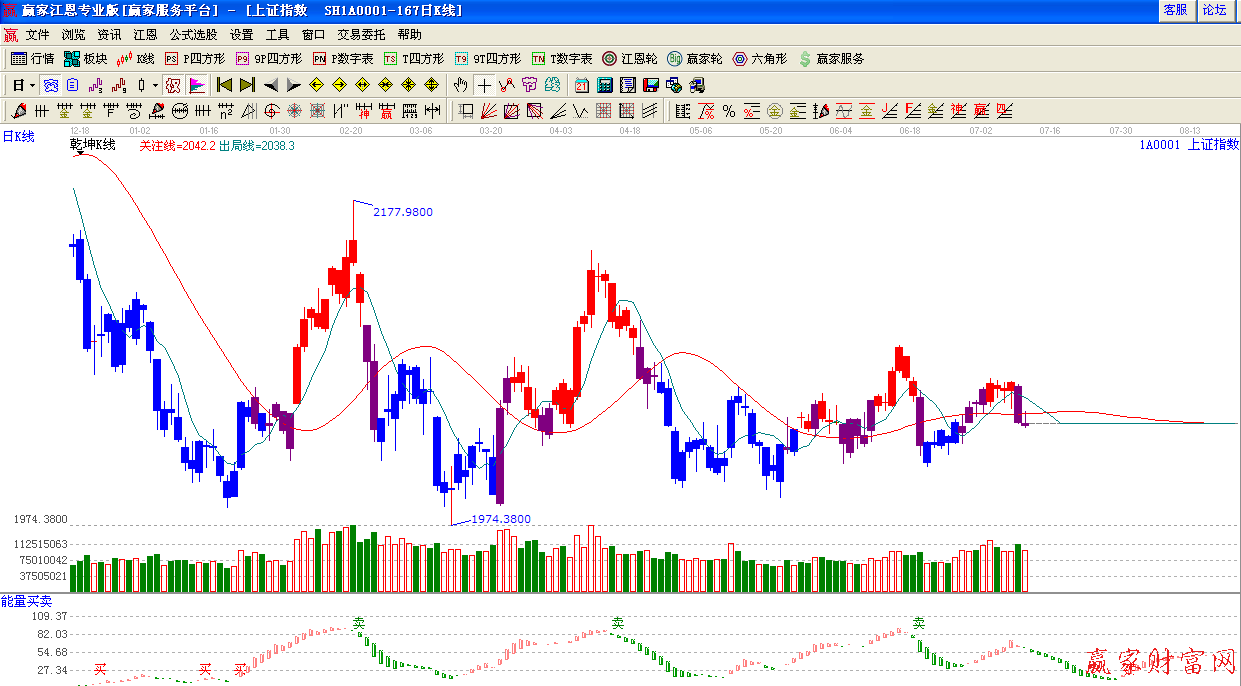This screenshot has width=1241, height=686.
Task: Click the red floppy disk save icon
Action: pyautogui.click(x=651, y=85)
